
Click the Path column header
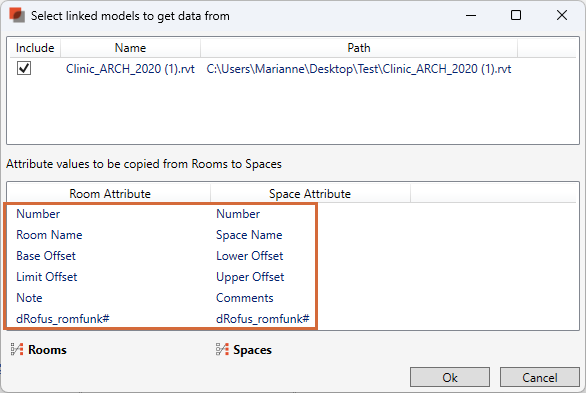tap(359, 48)
